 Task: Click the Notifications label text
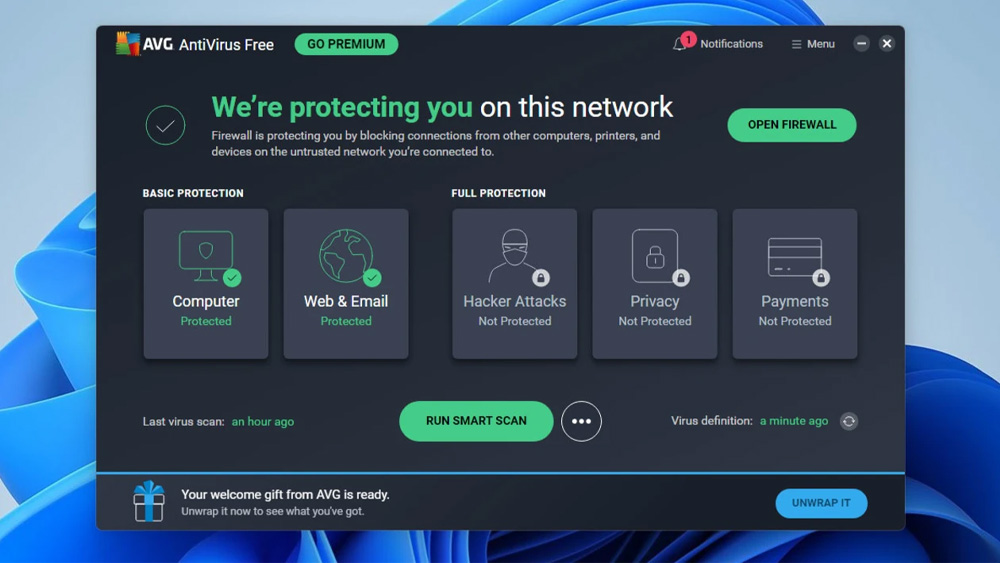(x=732, y=44)
